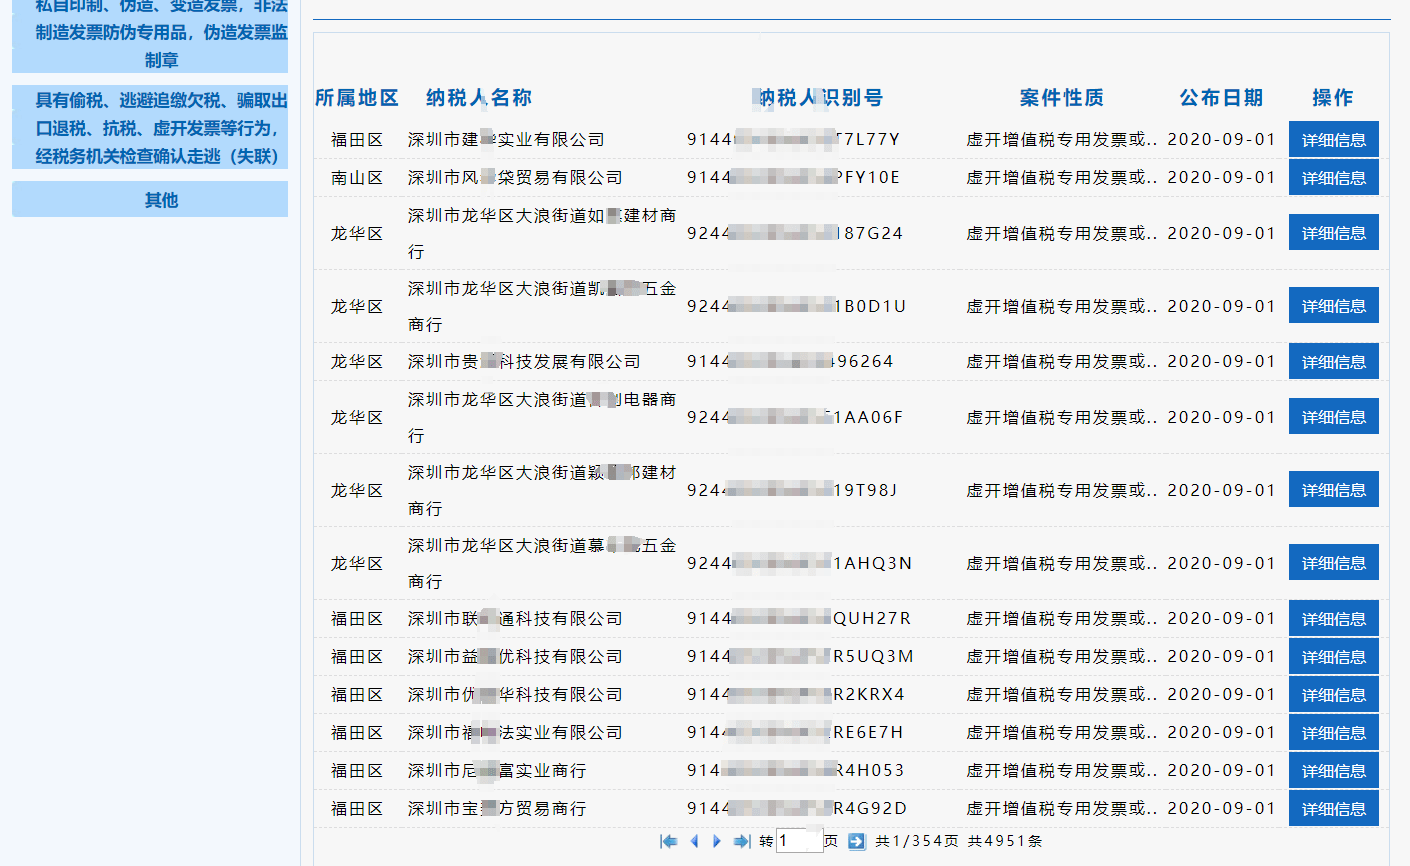Open 详细信息 for row ending 1B0D1U

click(x=1334, y=306)
